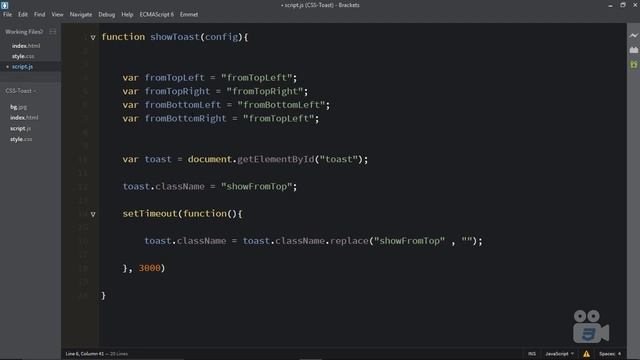640x360 pixels.
Task: Minimize the Brackets window
Action: pos(610,5)
